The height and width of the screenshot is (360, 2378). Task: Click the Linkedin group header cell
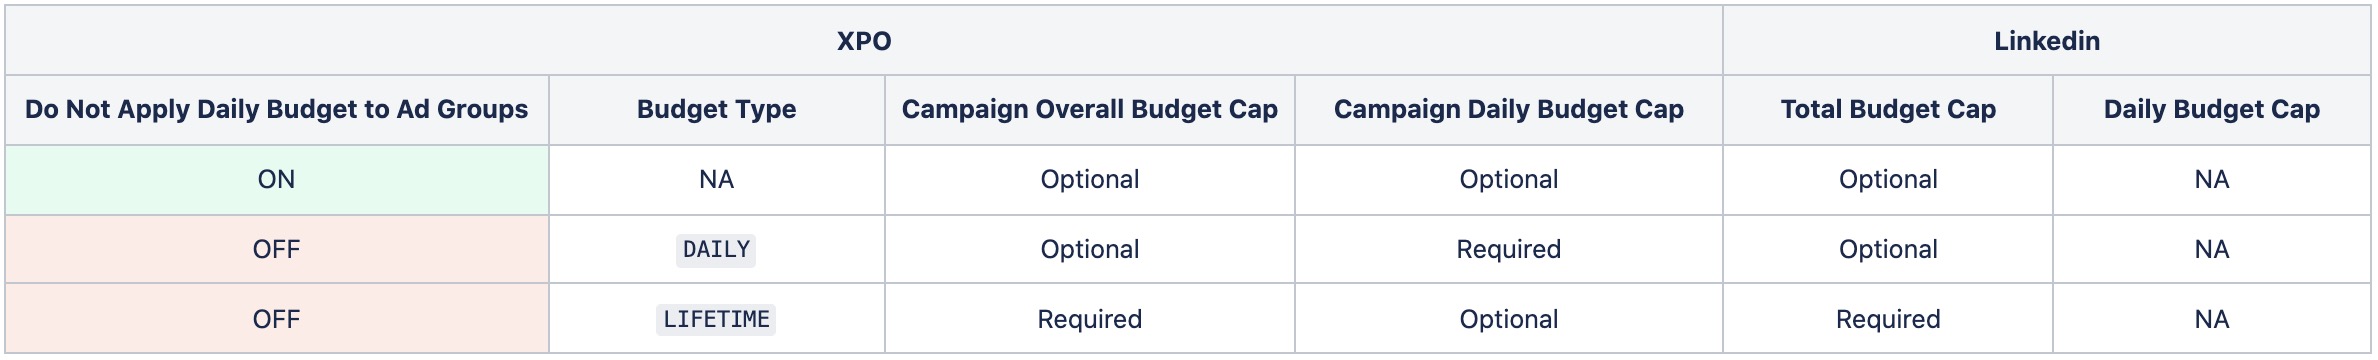click(2046, 41)
